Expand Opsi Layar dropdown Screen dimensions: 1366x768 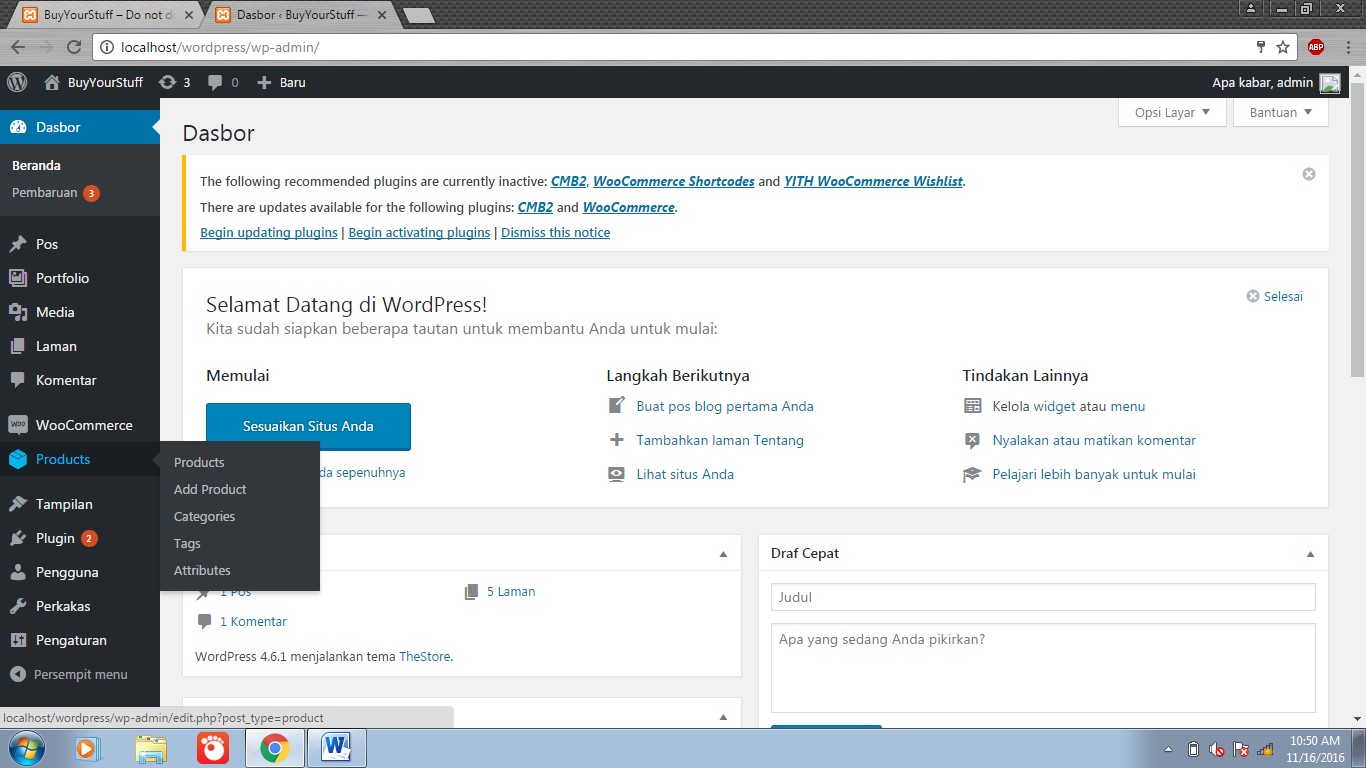click(x=1172, y=112)
